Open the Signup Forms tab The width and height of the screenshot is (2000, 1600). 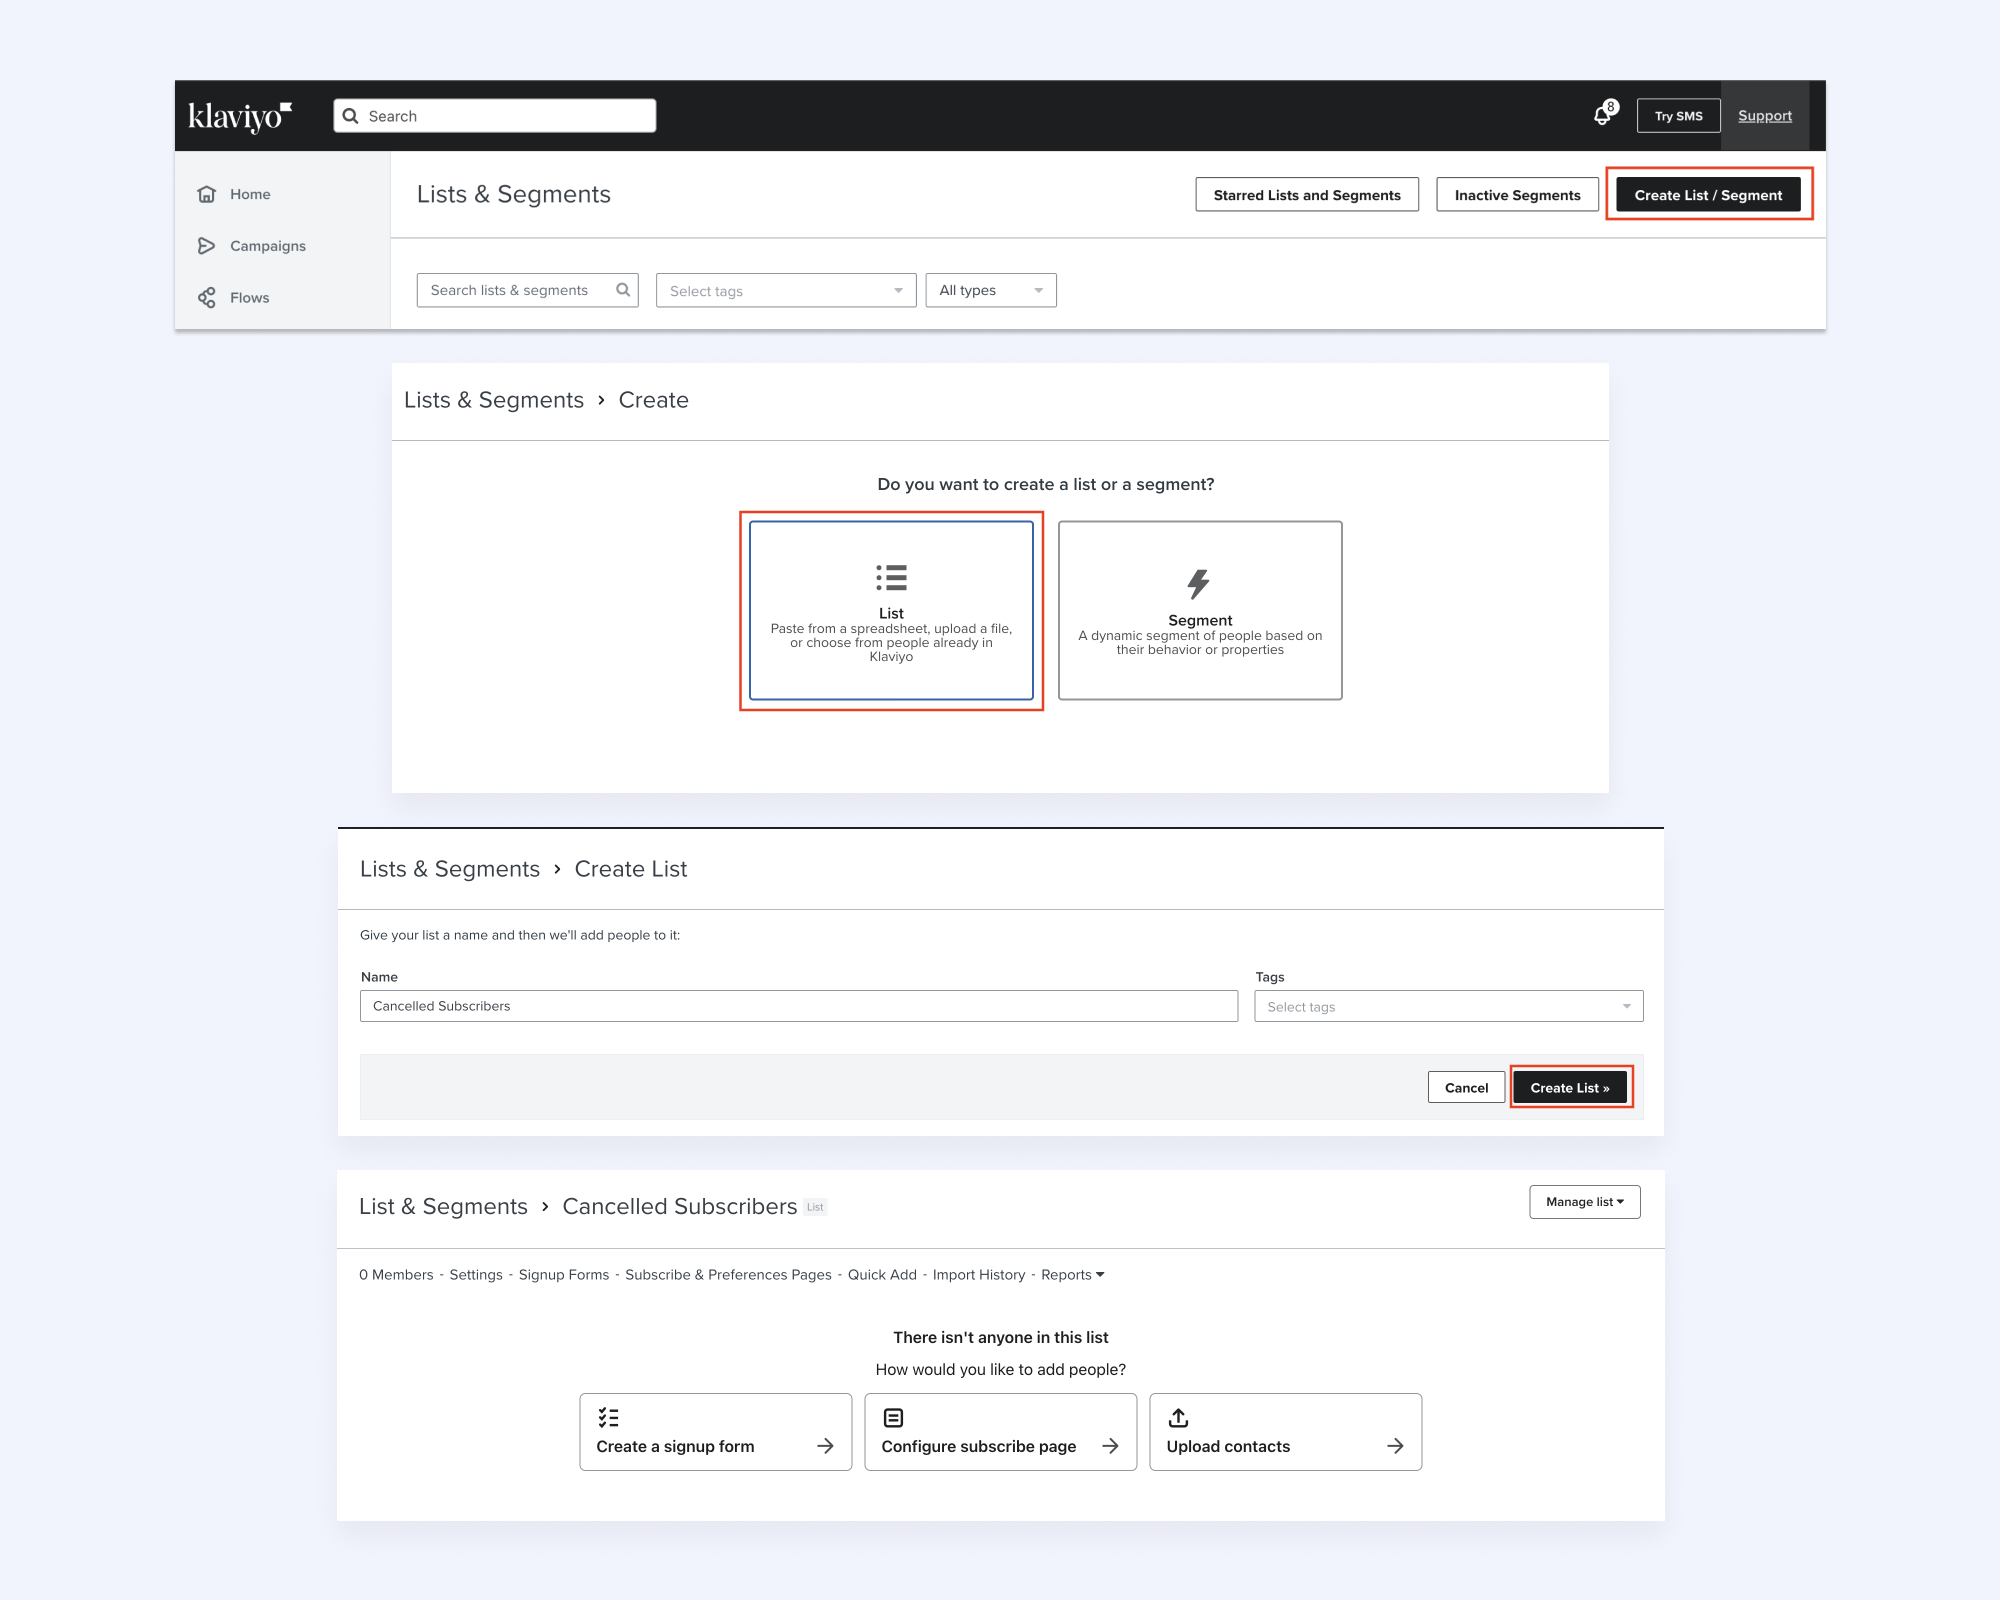tap(564, 1274)
